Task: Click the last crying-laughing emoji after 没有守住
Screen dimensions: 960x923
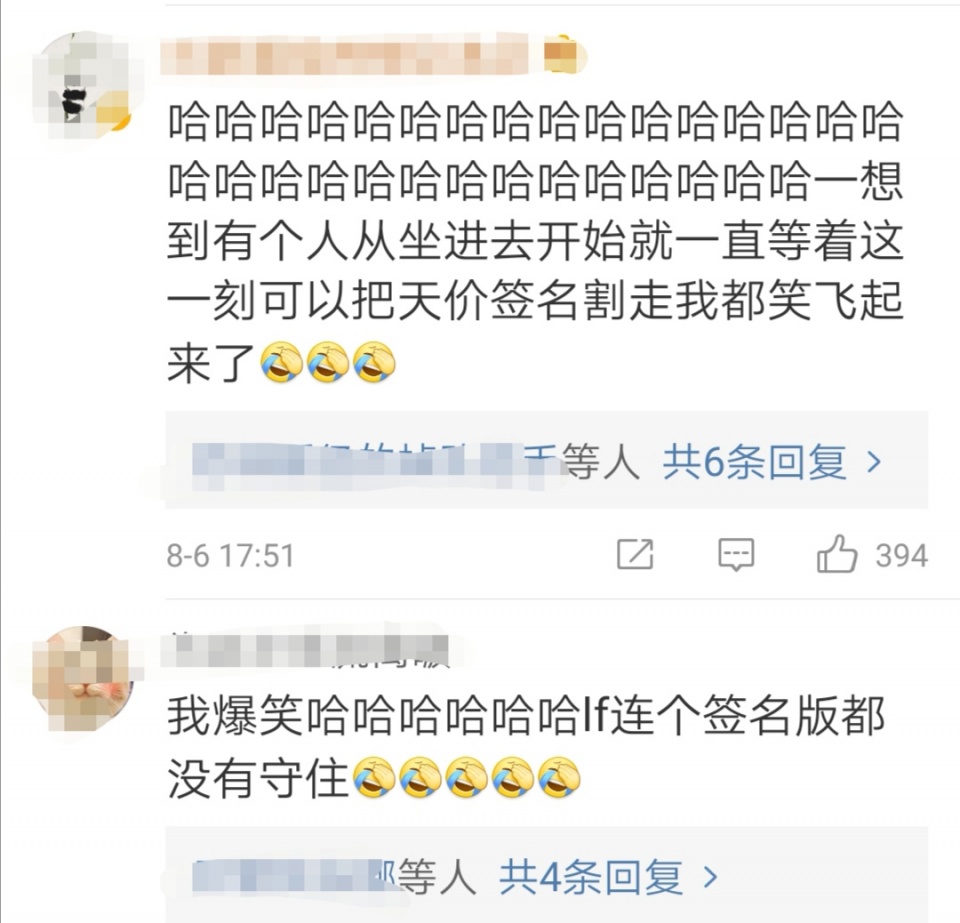Action: [x=558, y=778]
